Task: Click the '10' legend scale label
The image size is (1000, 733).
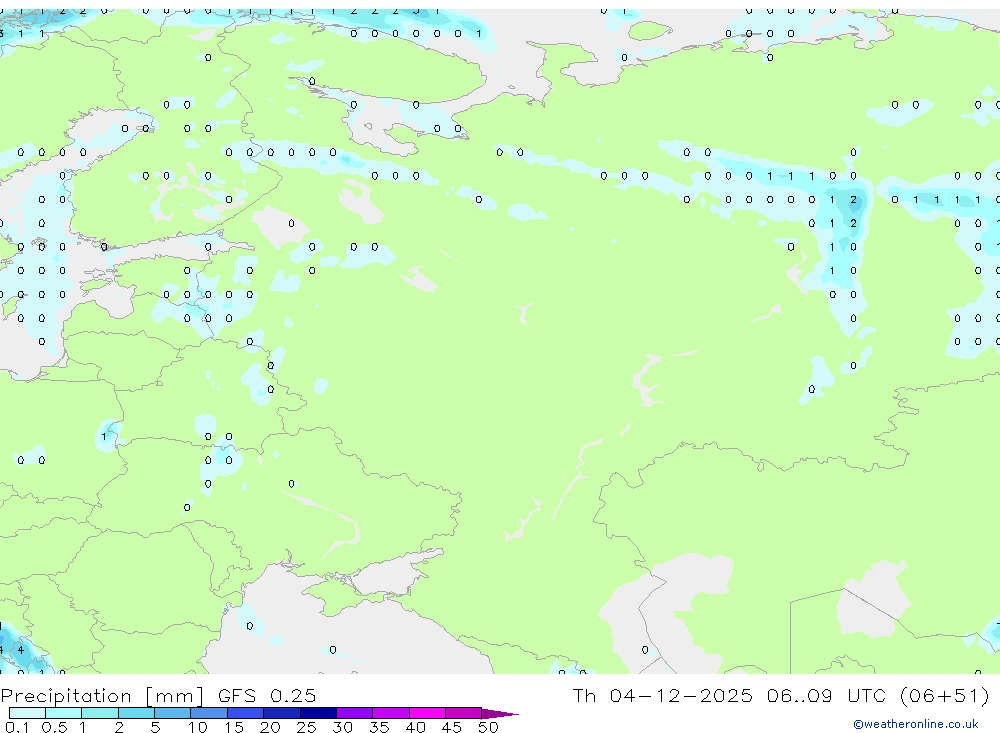Action: tap(197, 727)
